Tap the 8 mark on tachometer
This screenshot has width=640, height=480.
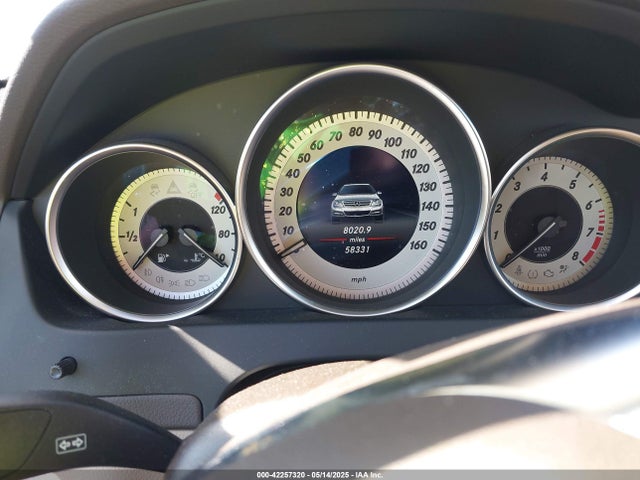(575, 256)
